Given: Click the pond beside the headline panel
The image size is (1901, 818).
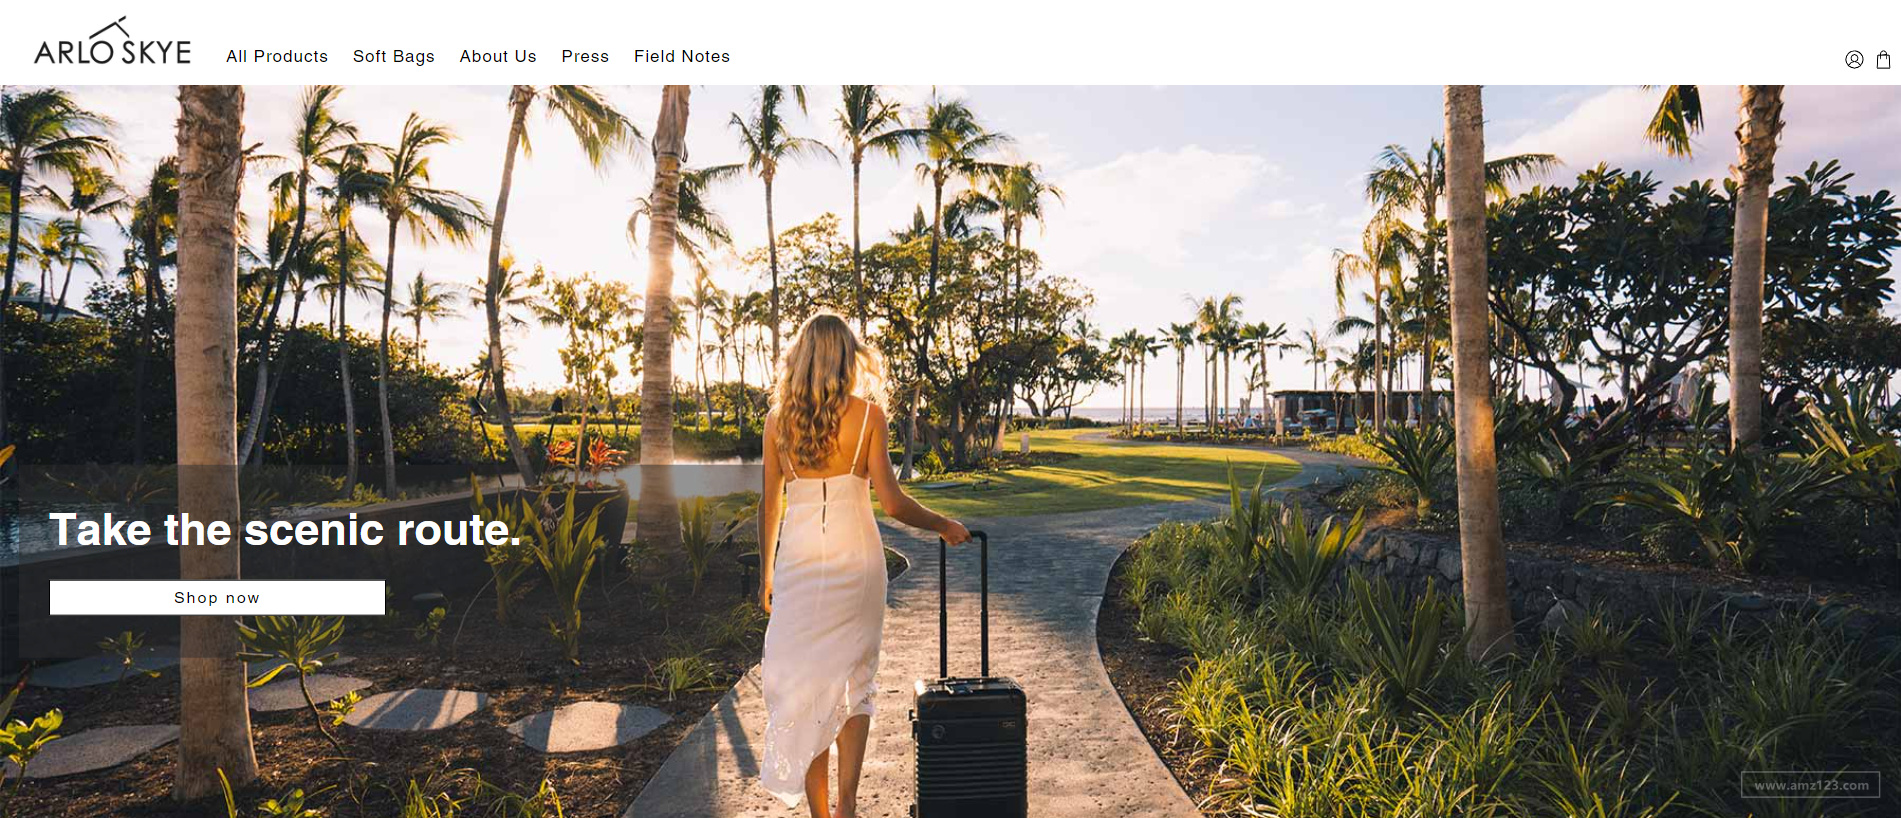Looking at the screenshot, I should [700, 476].
